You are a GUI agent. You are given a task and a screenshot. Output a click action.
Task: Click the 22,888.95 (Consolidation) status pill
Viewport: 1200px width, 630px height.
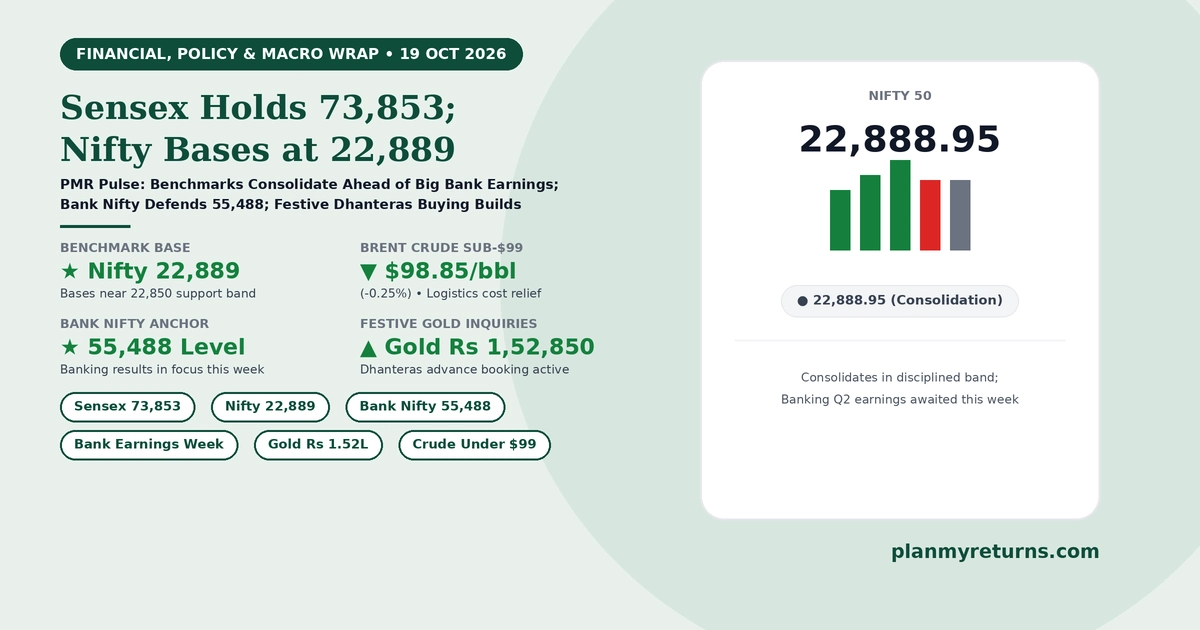coord(900,301)
